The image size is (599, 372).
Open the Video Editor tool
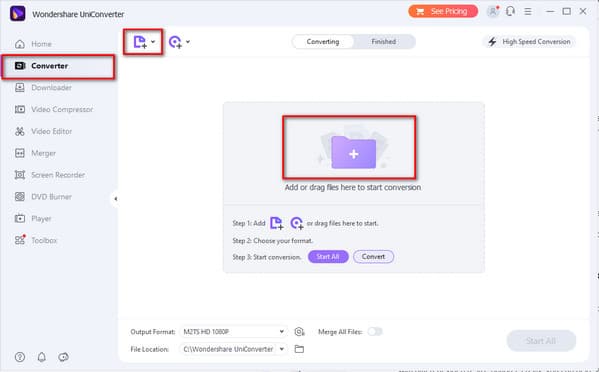pos(43,131)
